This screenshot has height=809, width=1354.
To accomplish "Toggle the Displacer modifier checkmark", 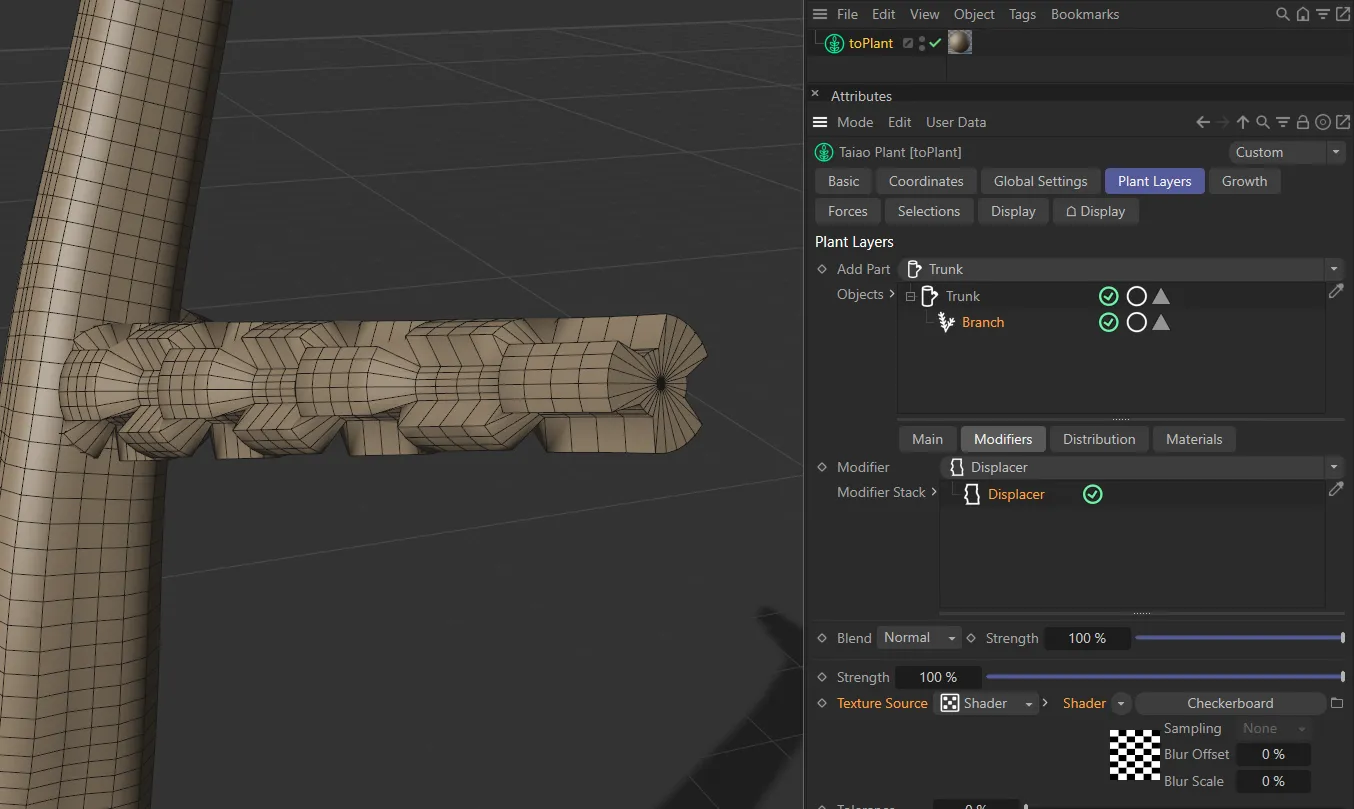I will click(x=1093, y=494).
